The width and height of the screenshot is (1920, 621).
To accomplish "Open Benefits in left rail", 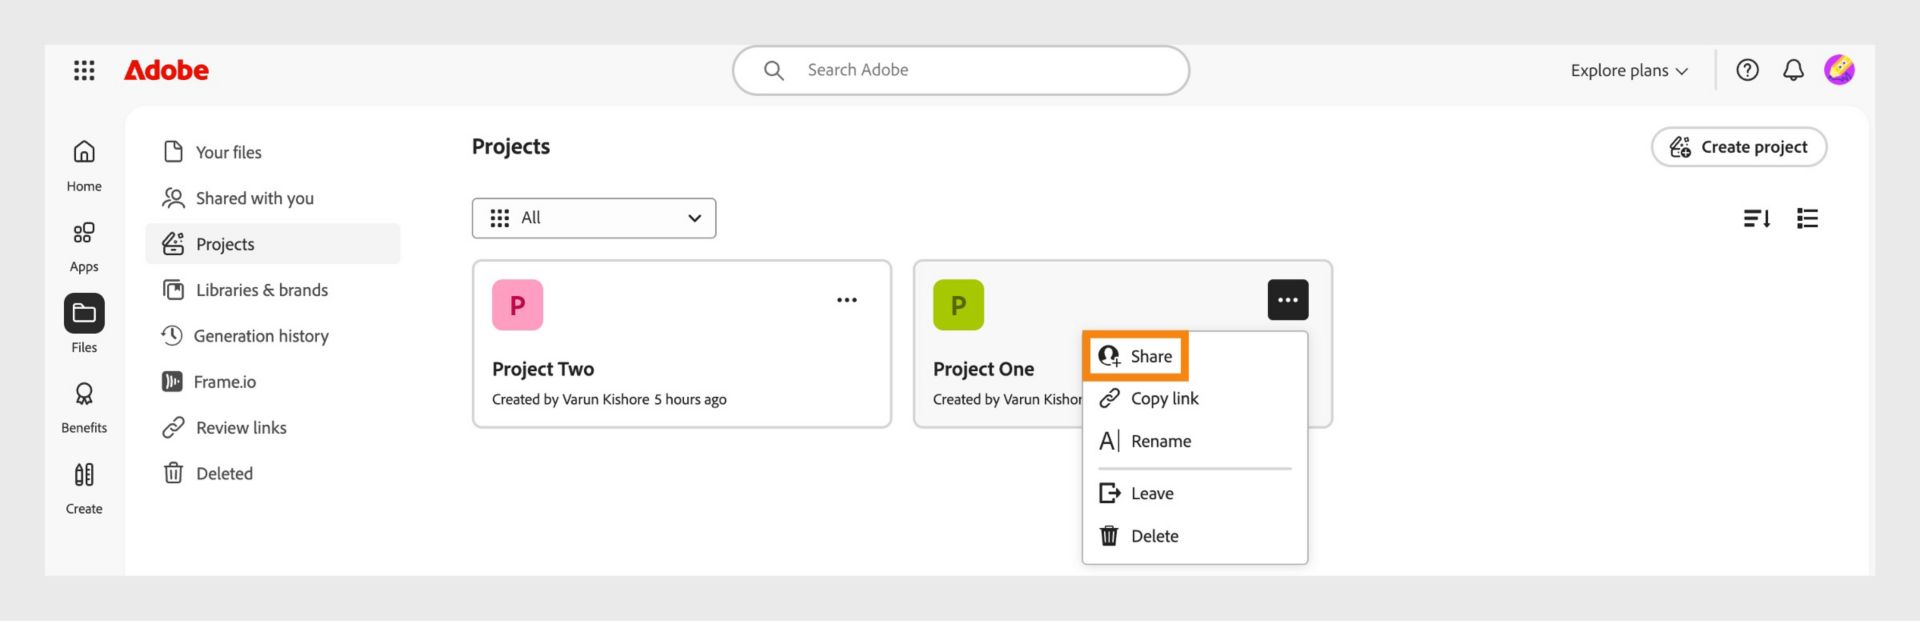I will 84,407.
